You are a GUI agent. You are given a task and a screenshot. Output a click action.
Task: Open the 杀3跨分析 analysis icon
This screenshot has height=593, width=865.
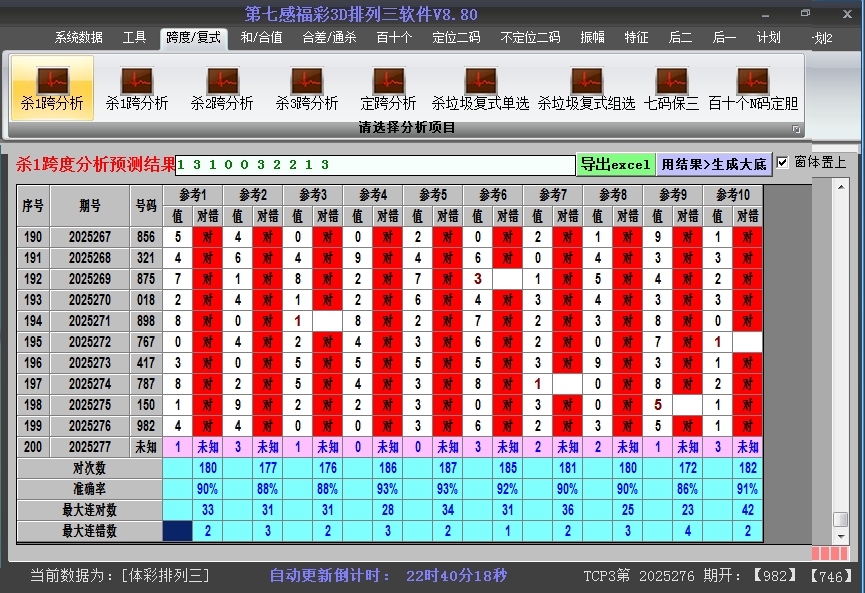pyautogui.click(x=310, y=88)
